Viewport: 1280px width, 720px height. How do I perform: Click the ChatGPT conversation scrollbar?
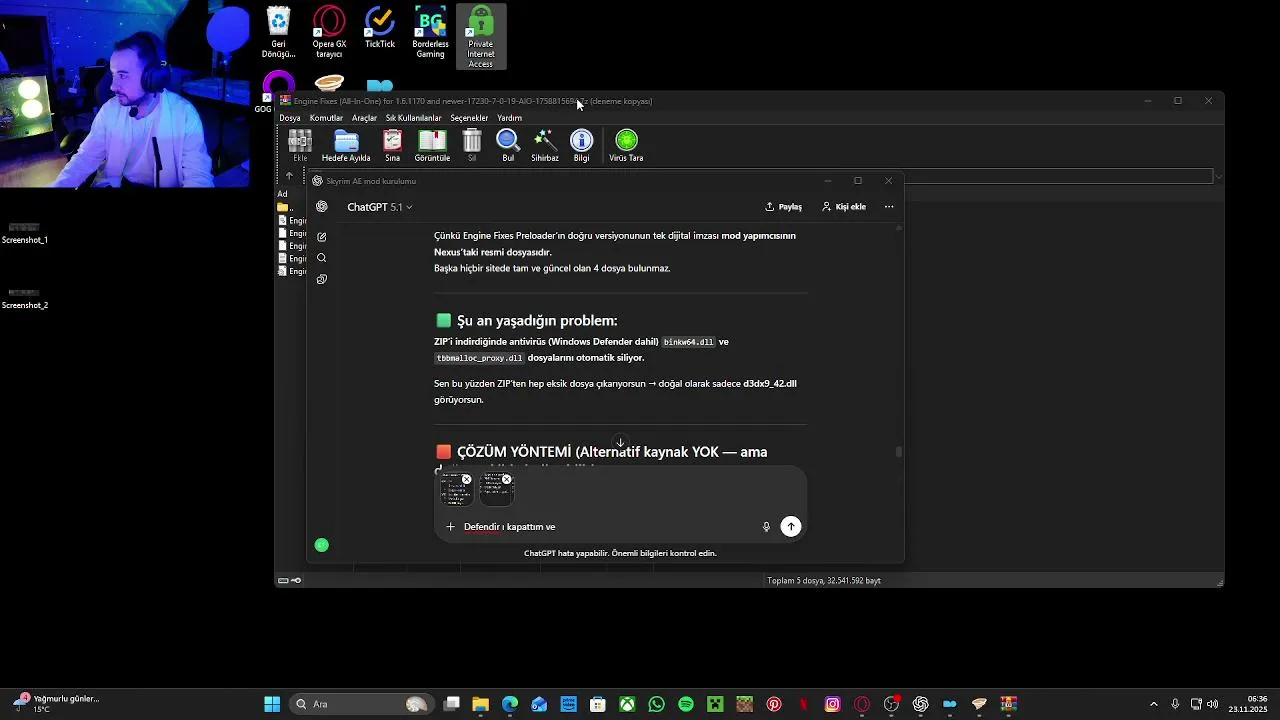pyautogui.click(x=899, y=452)
